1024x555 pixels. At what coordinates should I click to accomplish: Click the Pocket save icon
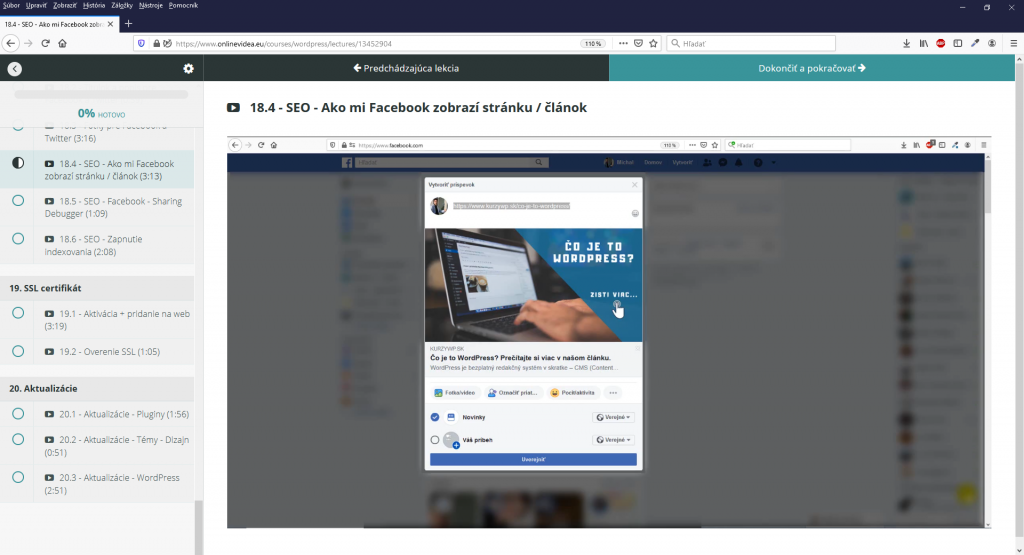[638, 43]
